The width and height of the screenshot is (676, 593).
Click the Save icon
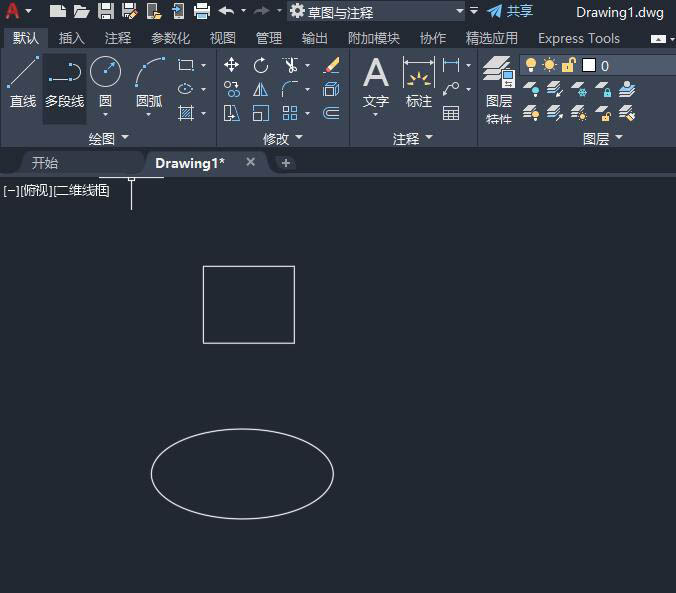[106, 11]
